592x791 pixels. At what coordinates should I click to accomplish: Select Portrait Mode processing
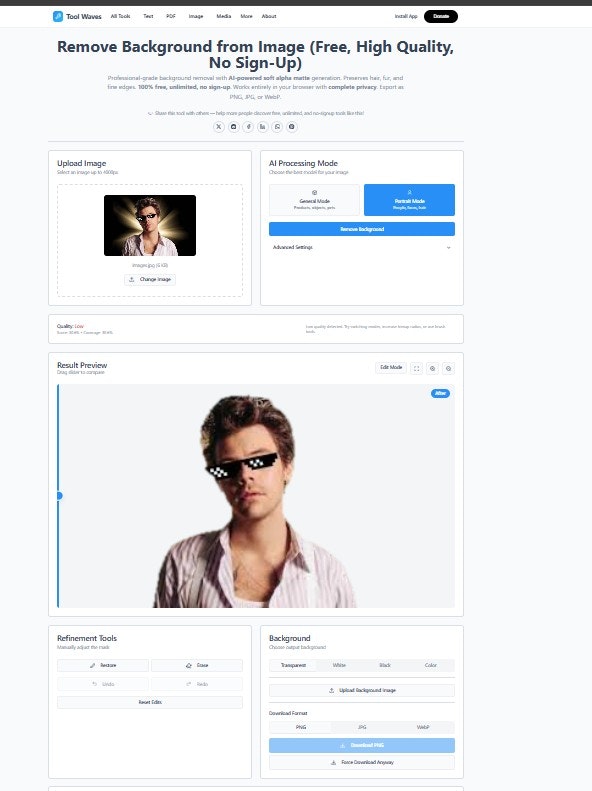(x=409, y=200)
